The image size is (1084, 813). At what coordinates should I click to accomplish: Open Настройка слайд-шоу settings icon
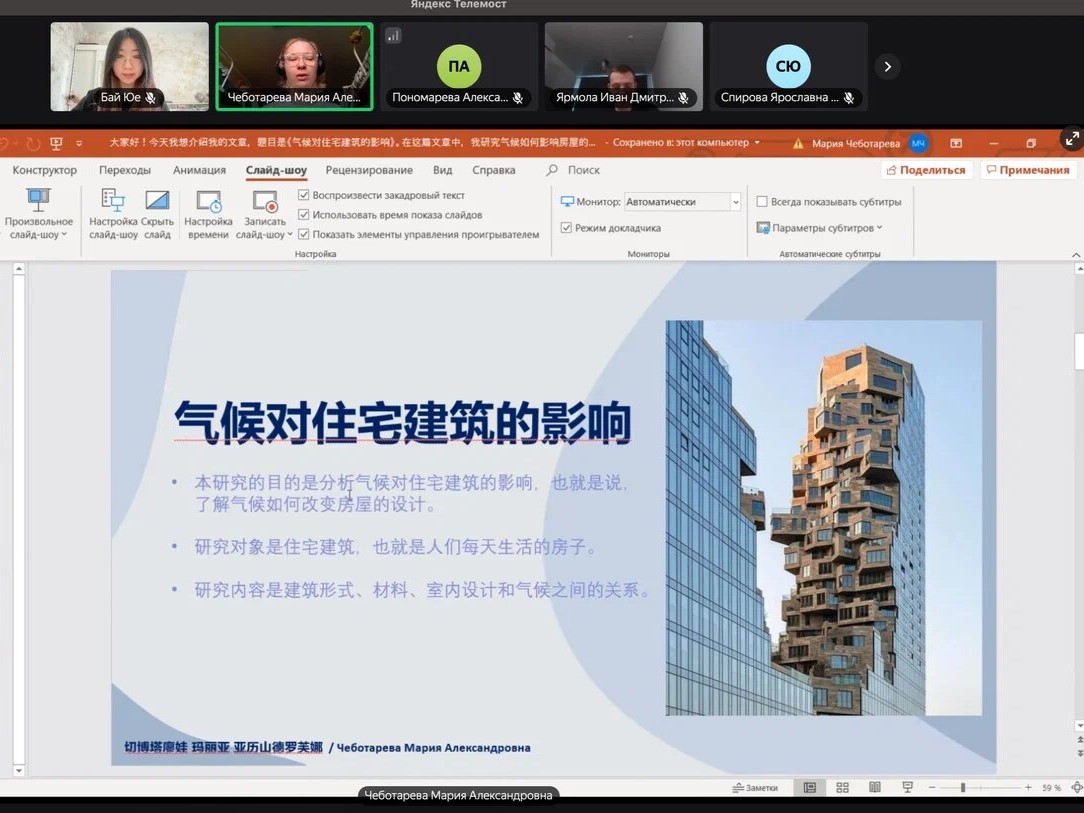coord(113,201)
